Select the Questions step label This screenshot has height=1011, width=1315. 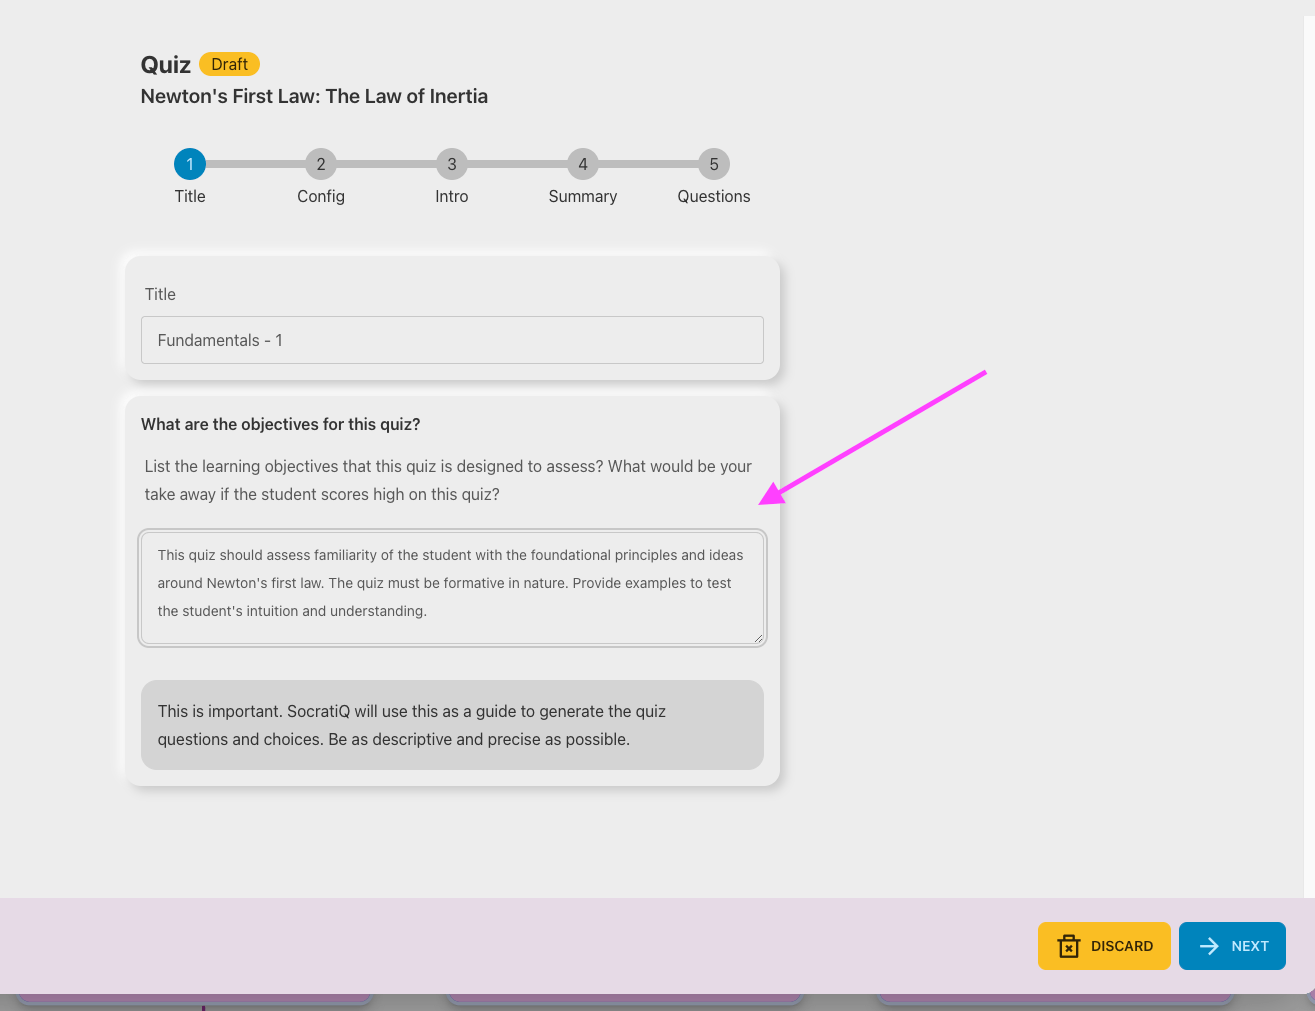(714, 197)
